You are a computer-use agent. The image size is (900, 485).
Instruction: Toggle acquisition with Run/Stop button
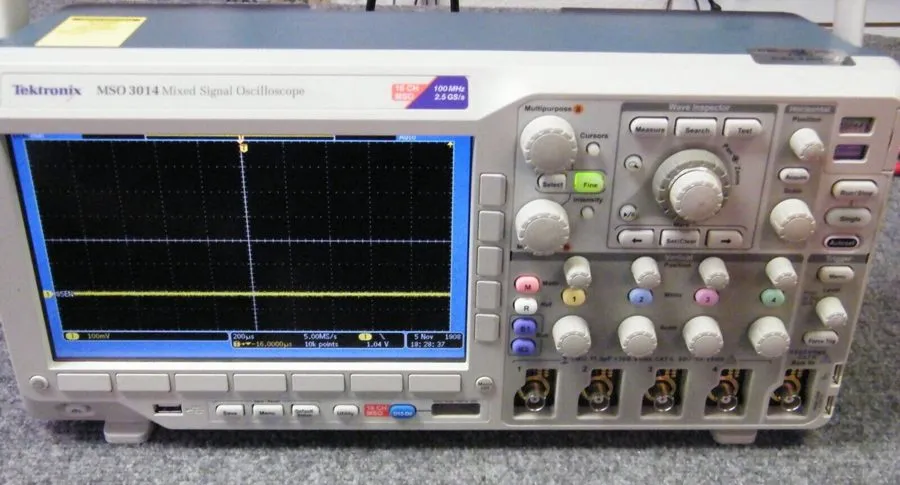pos(855,190)
